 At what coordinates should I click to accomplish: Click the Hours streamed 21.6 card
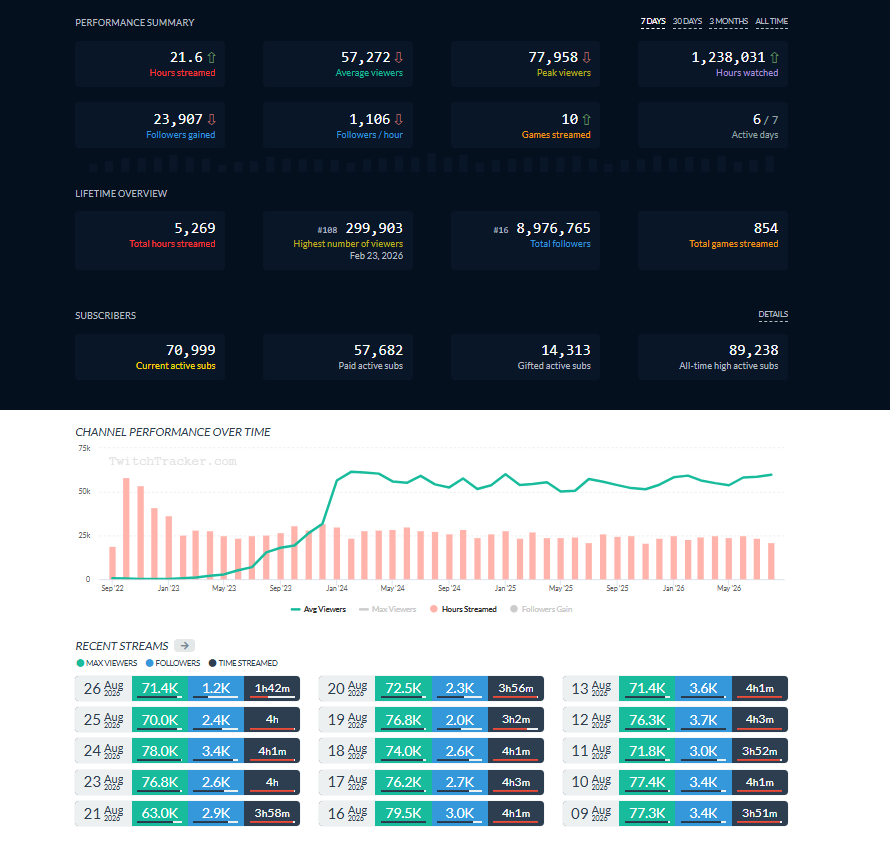point(150,64)
